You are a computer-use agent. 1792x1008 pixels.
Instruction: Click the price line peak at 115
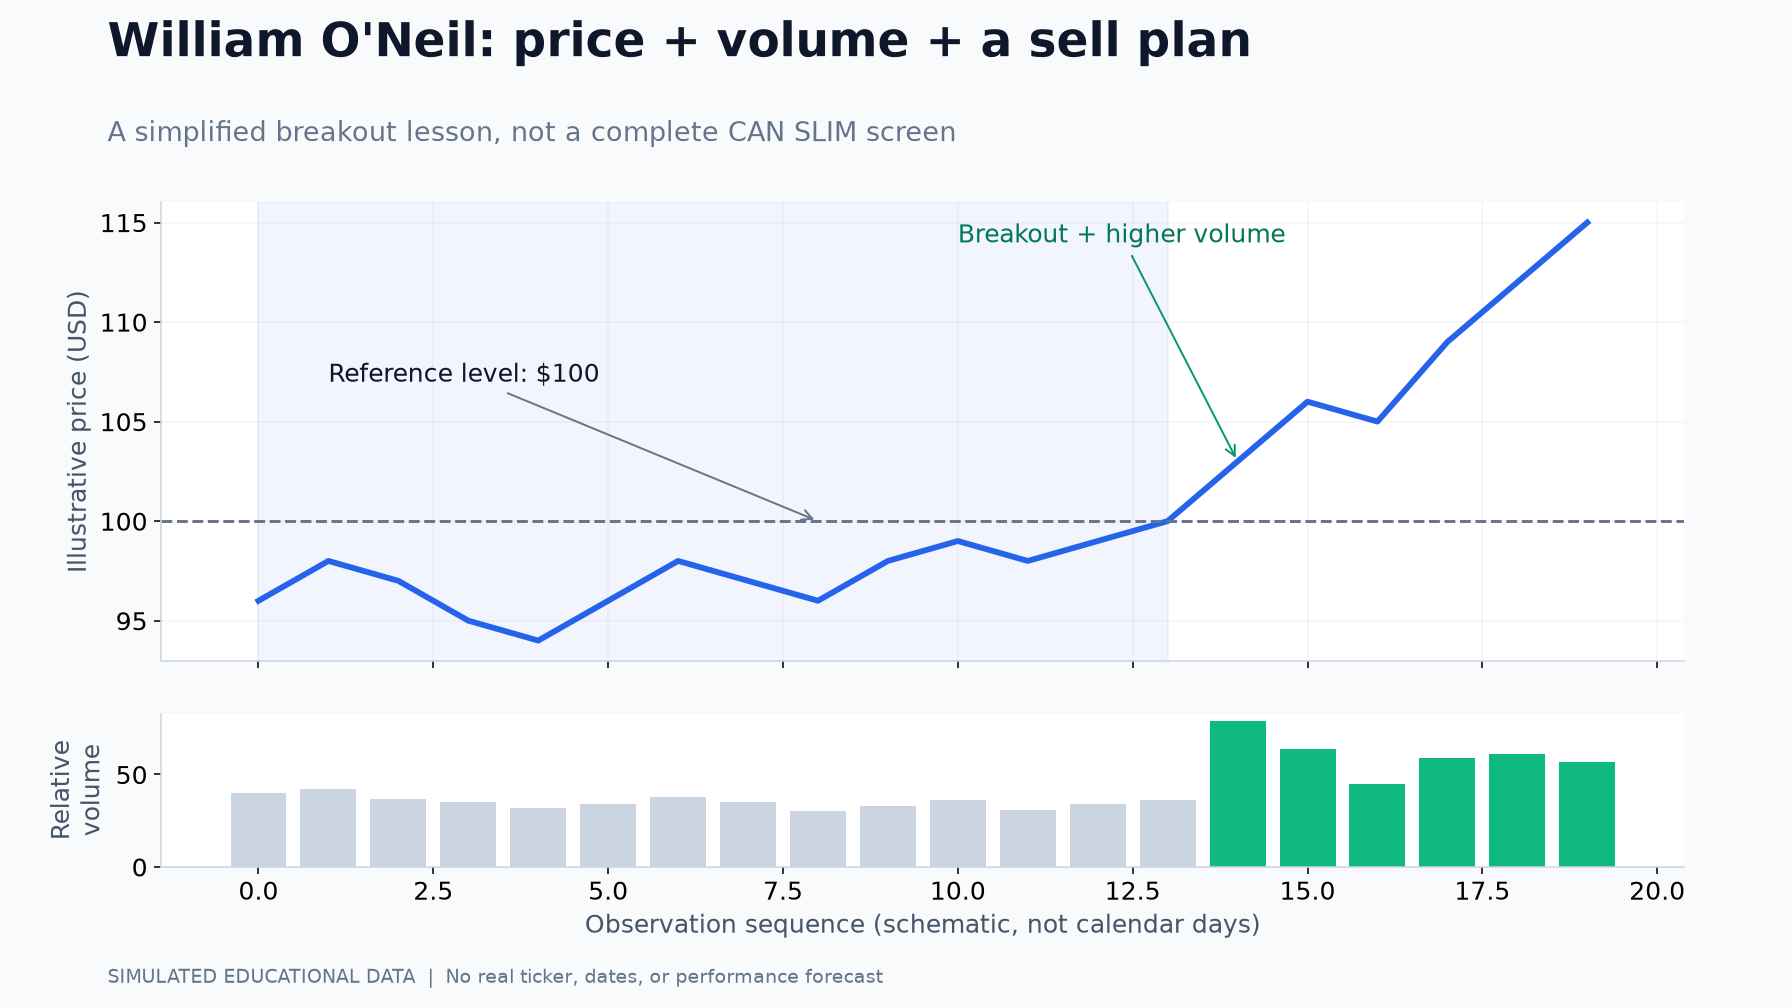1587,222
